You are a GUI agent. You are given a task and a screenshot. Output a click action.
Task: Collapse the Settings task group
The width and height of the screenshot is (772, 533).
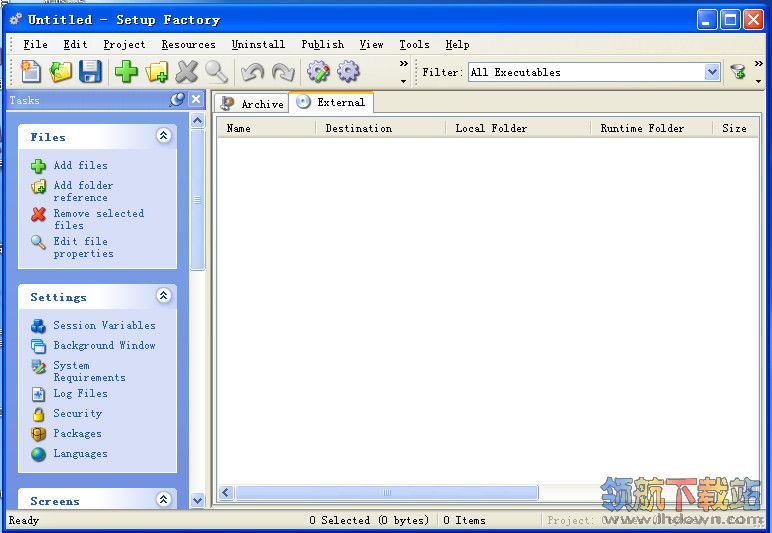(x=163, y=295)
